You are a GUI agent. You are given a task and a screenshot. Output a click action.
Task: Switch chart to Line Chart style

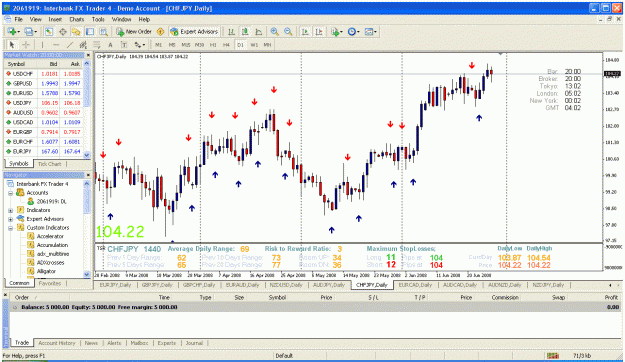click(258, 31)
